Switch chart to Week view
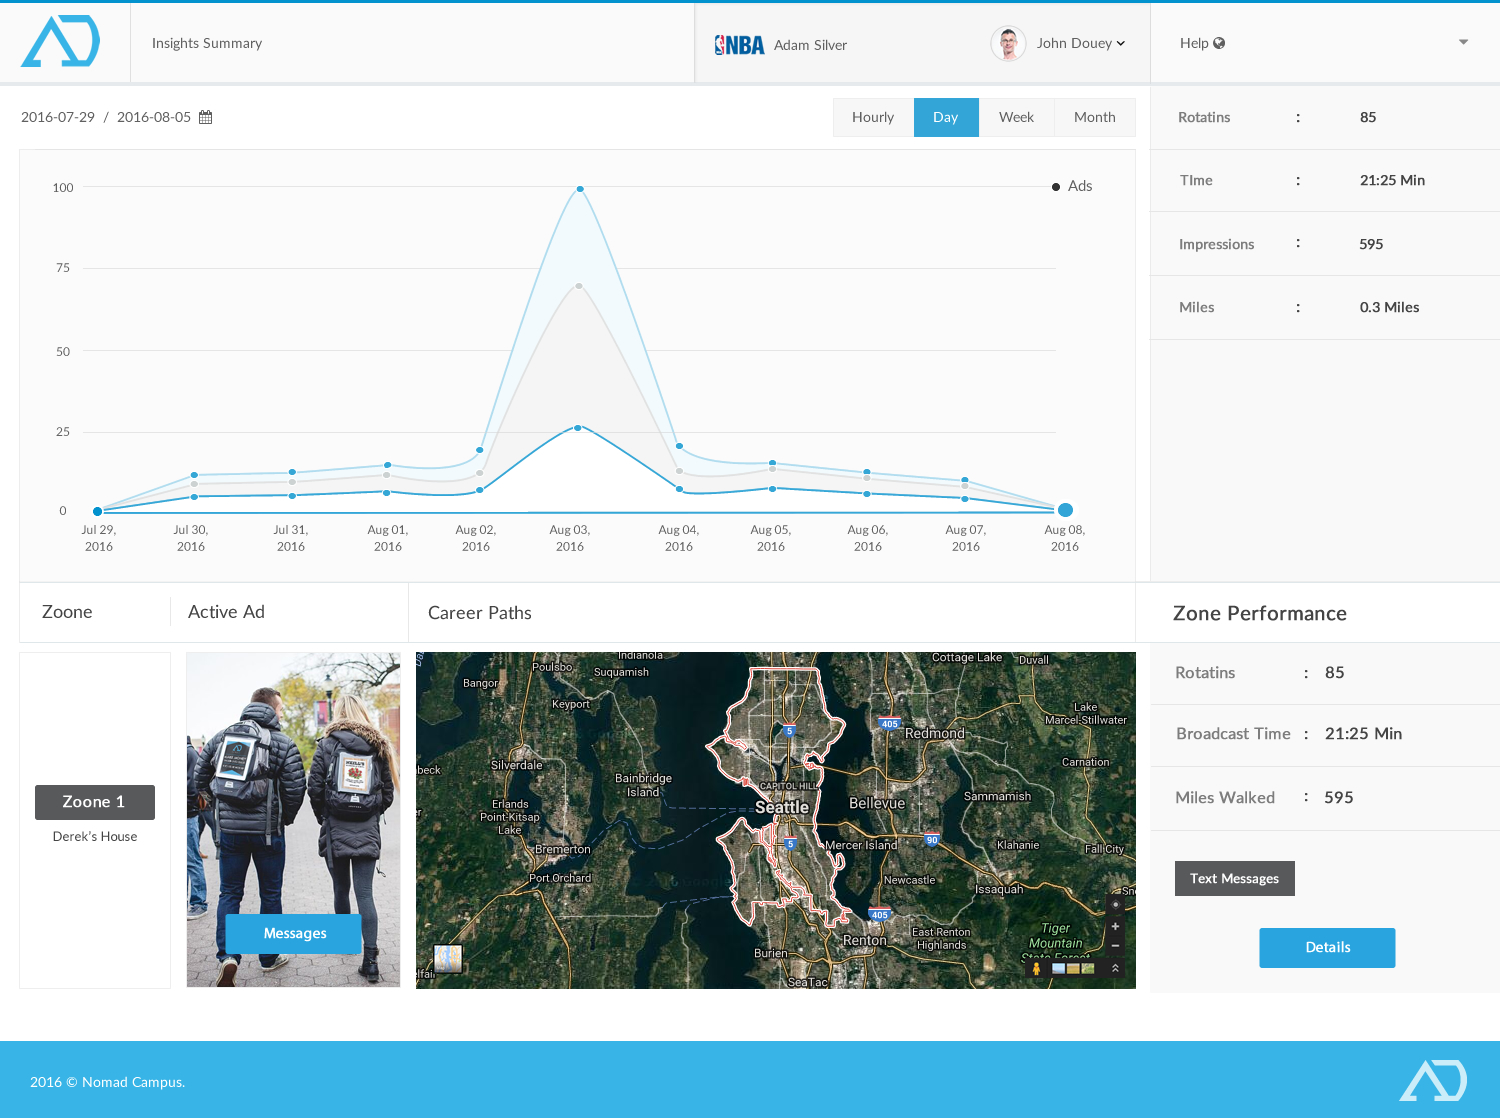The height and width of the screenshot is (1118, 1500). 1016,117
